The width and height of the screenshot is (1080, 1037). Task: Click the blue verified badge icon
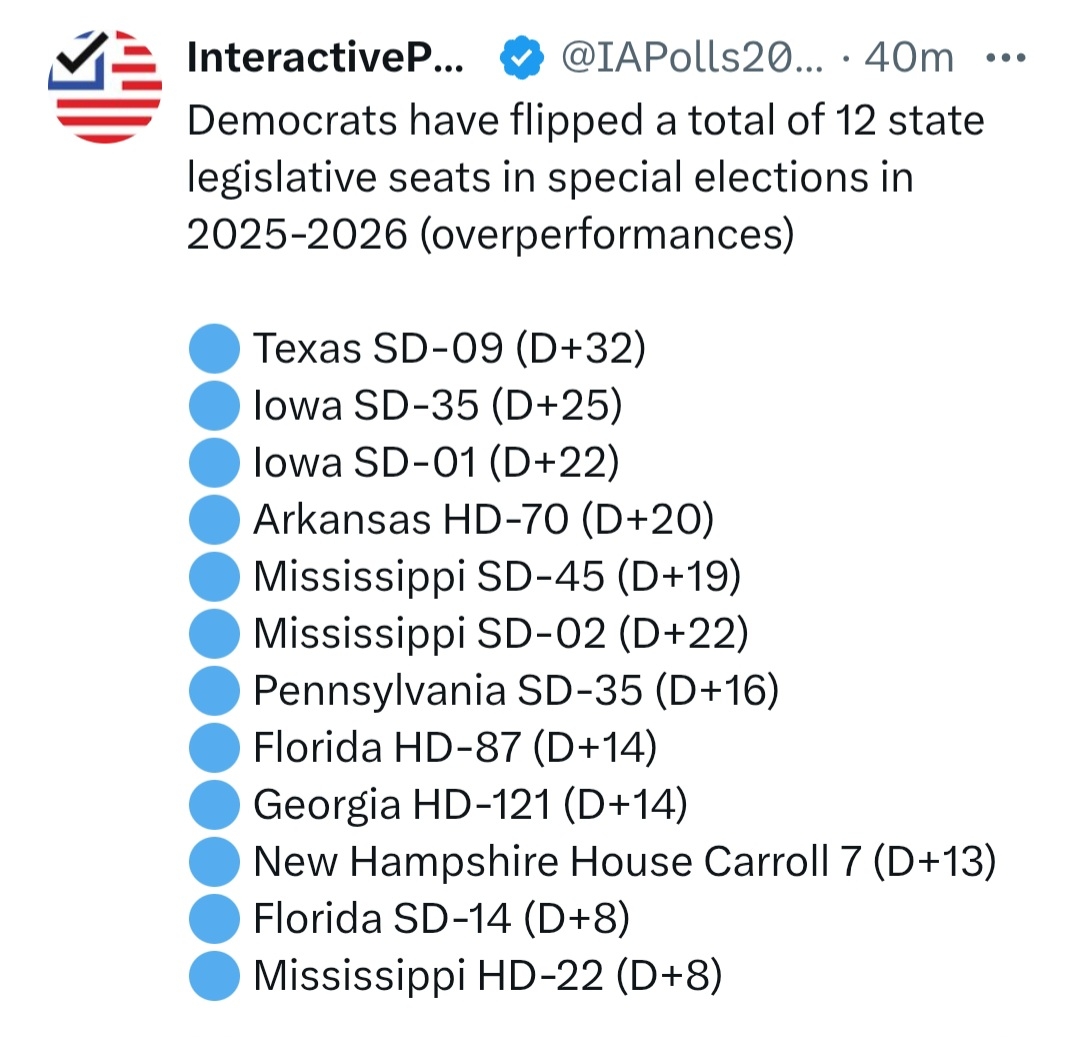(x=520, y=60)
